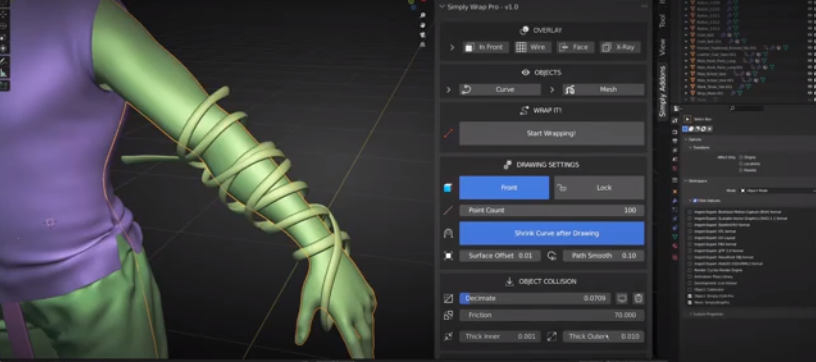
Task: Click the Point Count field
Action: tap(552, 211)
